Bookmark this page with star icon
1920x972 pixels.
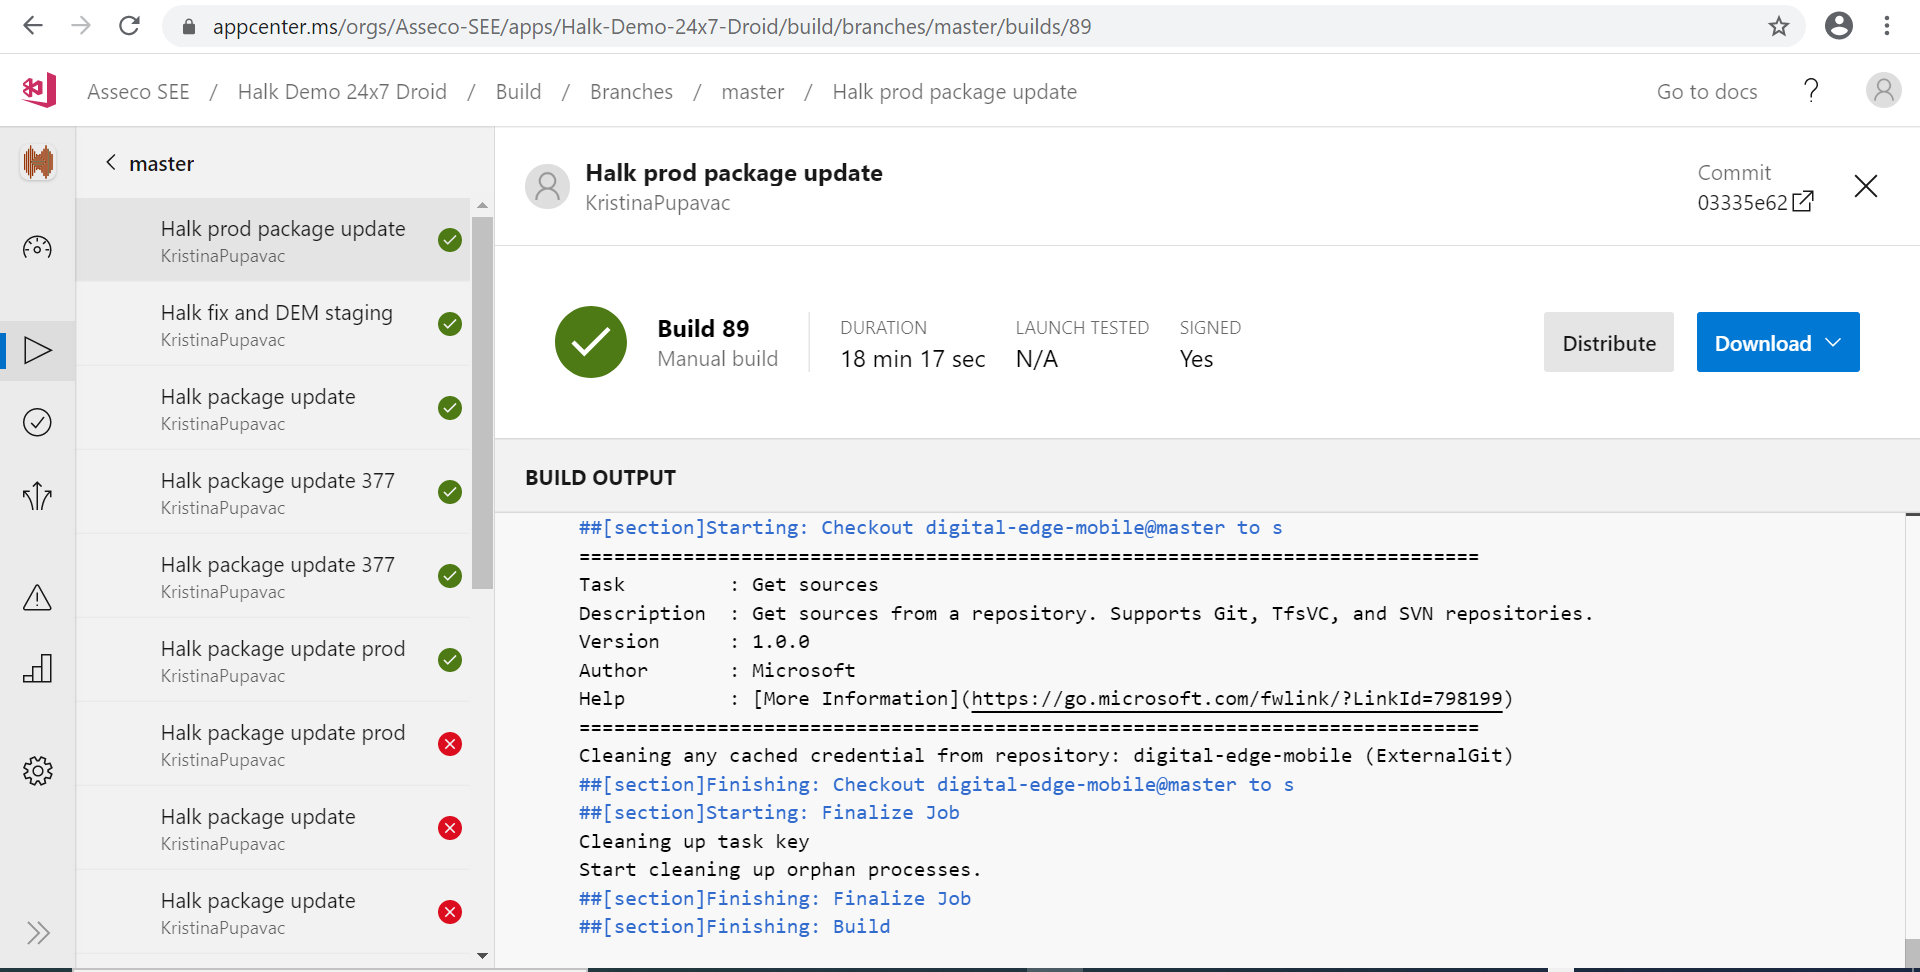[1778, 26]
